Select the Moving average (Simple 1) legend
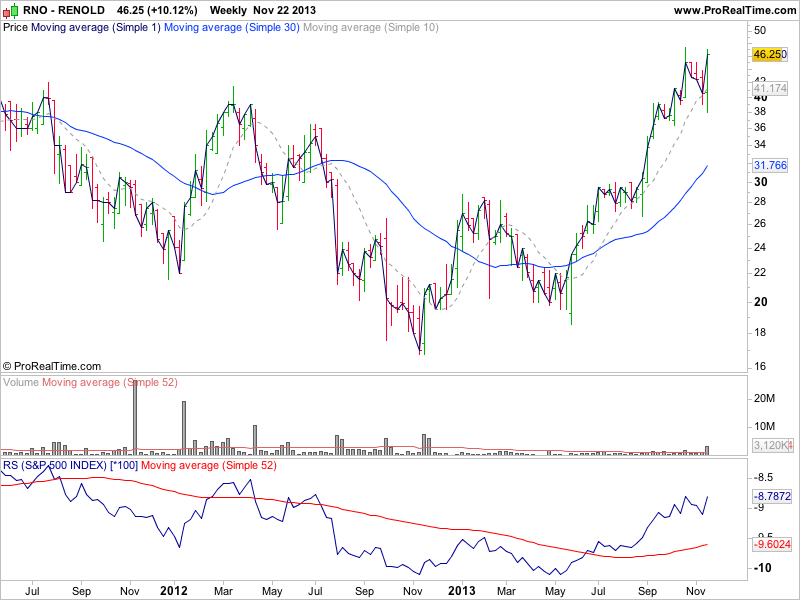This screenshot has height=600, width=800. point(95,28)
